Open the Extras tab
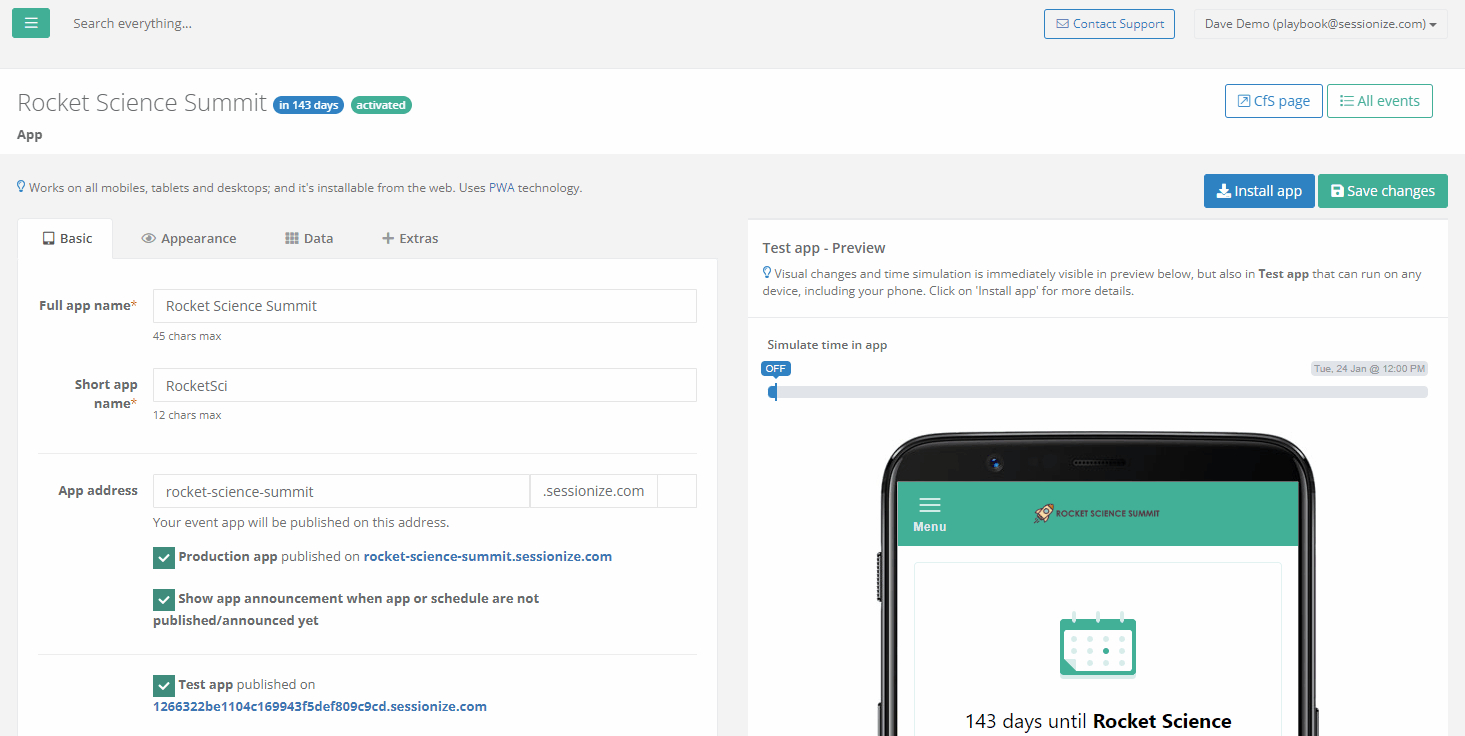This screenshot has width=1465, height=736. coord(410,238)
